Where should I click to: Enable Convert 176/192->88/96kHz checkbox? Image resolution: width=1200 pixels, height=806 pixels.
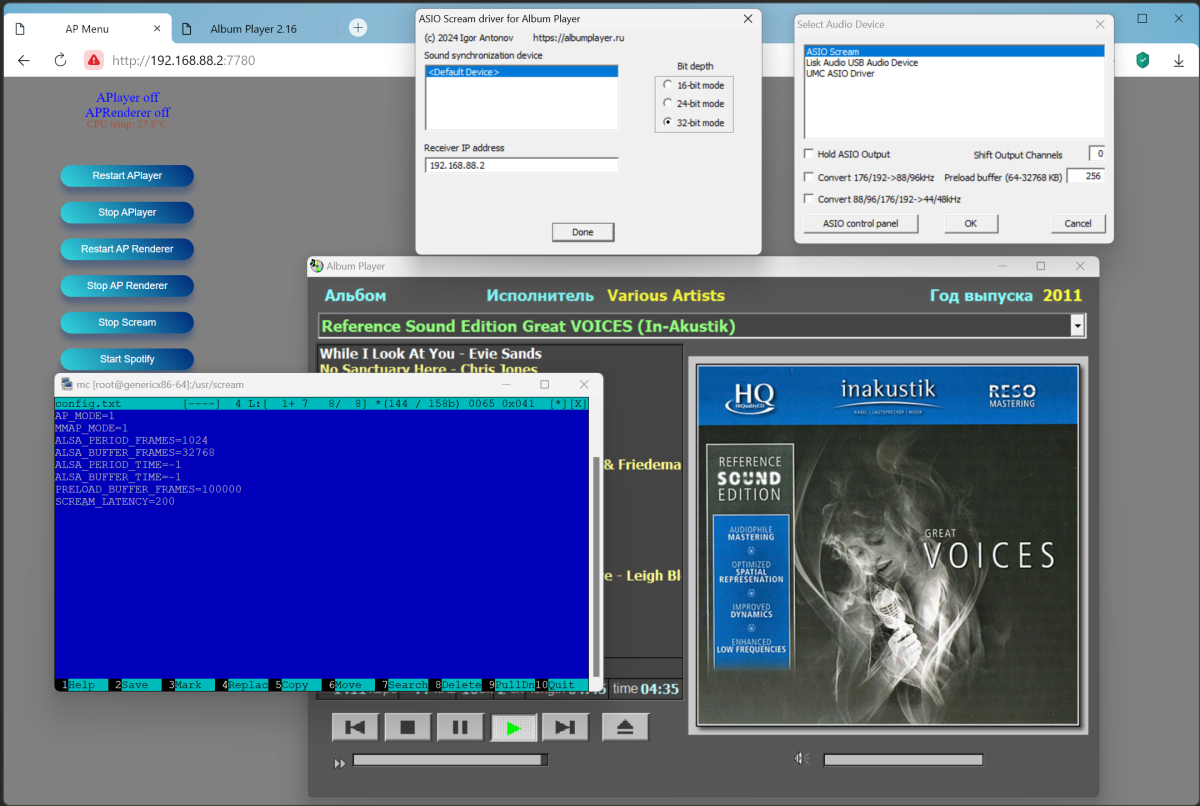[x=809, y=177]
